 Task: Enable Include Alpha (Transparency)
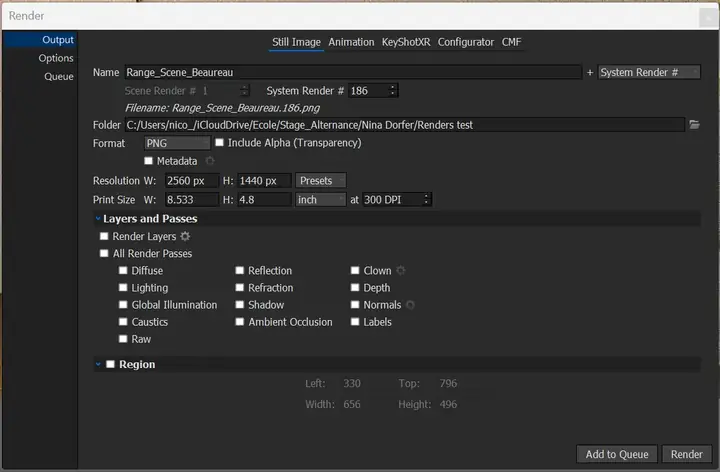click(219, 142)
